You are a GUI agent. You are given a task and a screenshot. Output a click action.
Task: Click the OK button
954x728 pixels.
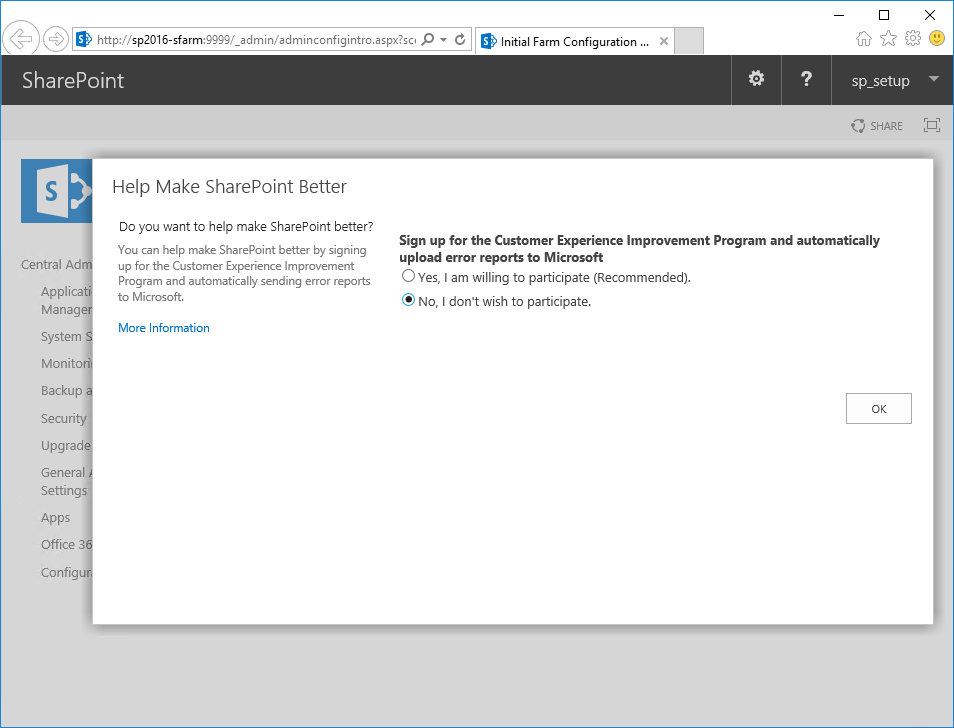(x=879, y=409)
